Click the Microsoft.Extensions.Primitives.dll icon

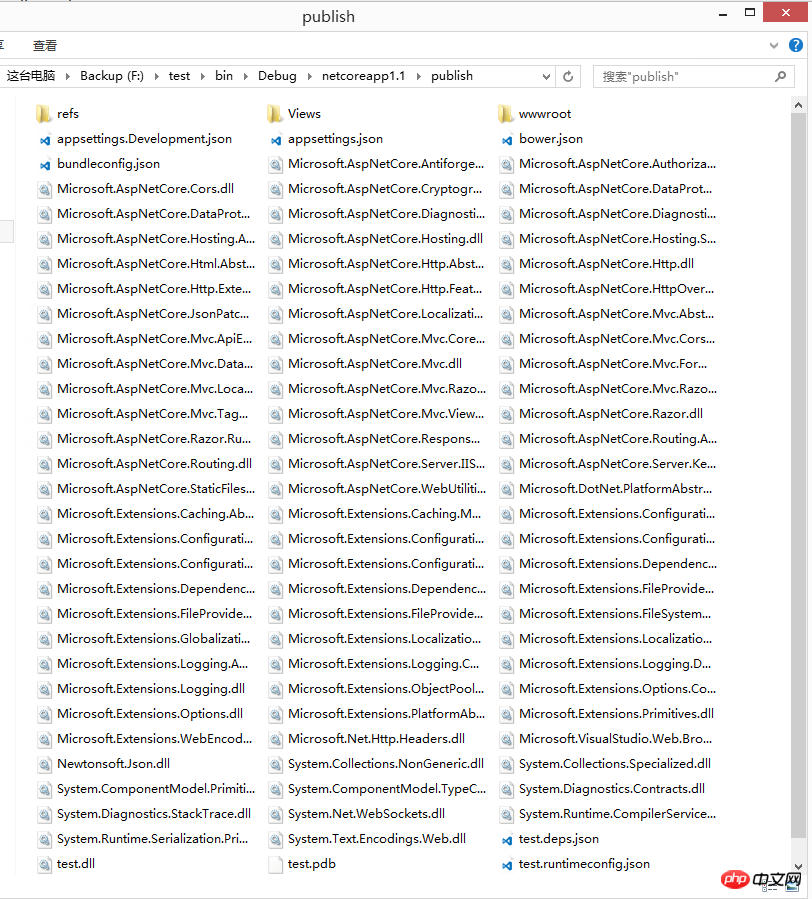[x=507, y=714]
